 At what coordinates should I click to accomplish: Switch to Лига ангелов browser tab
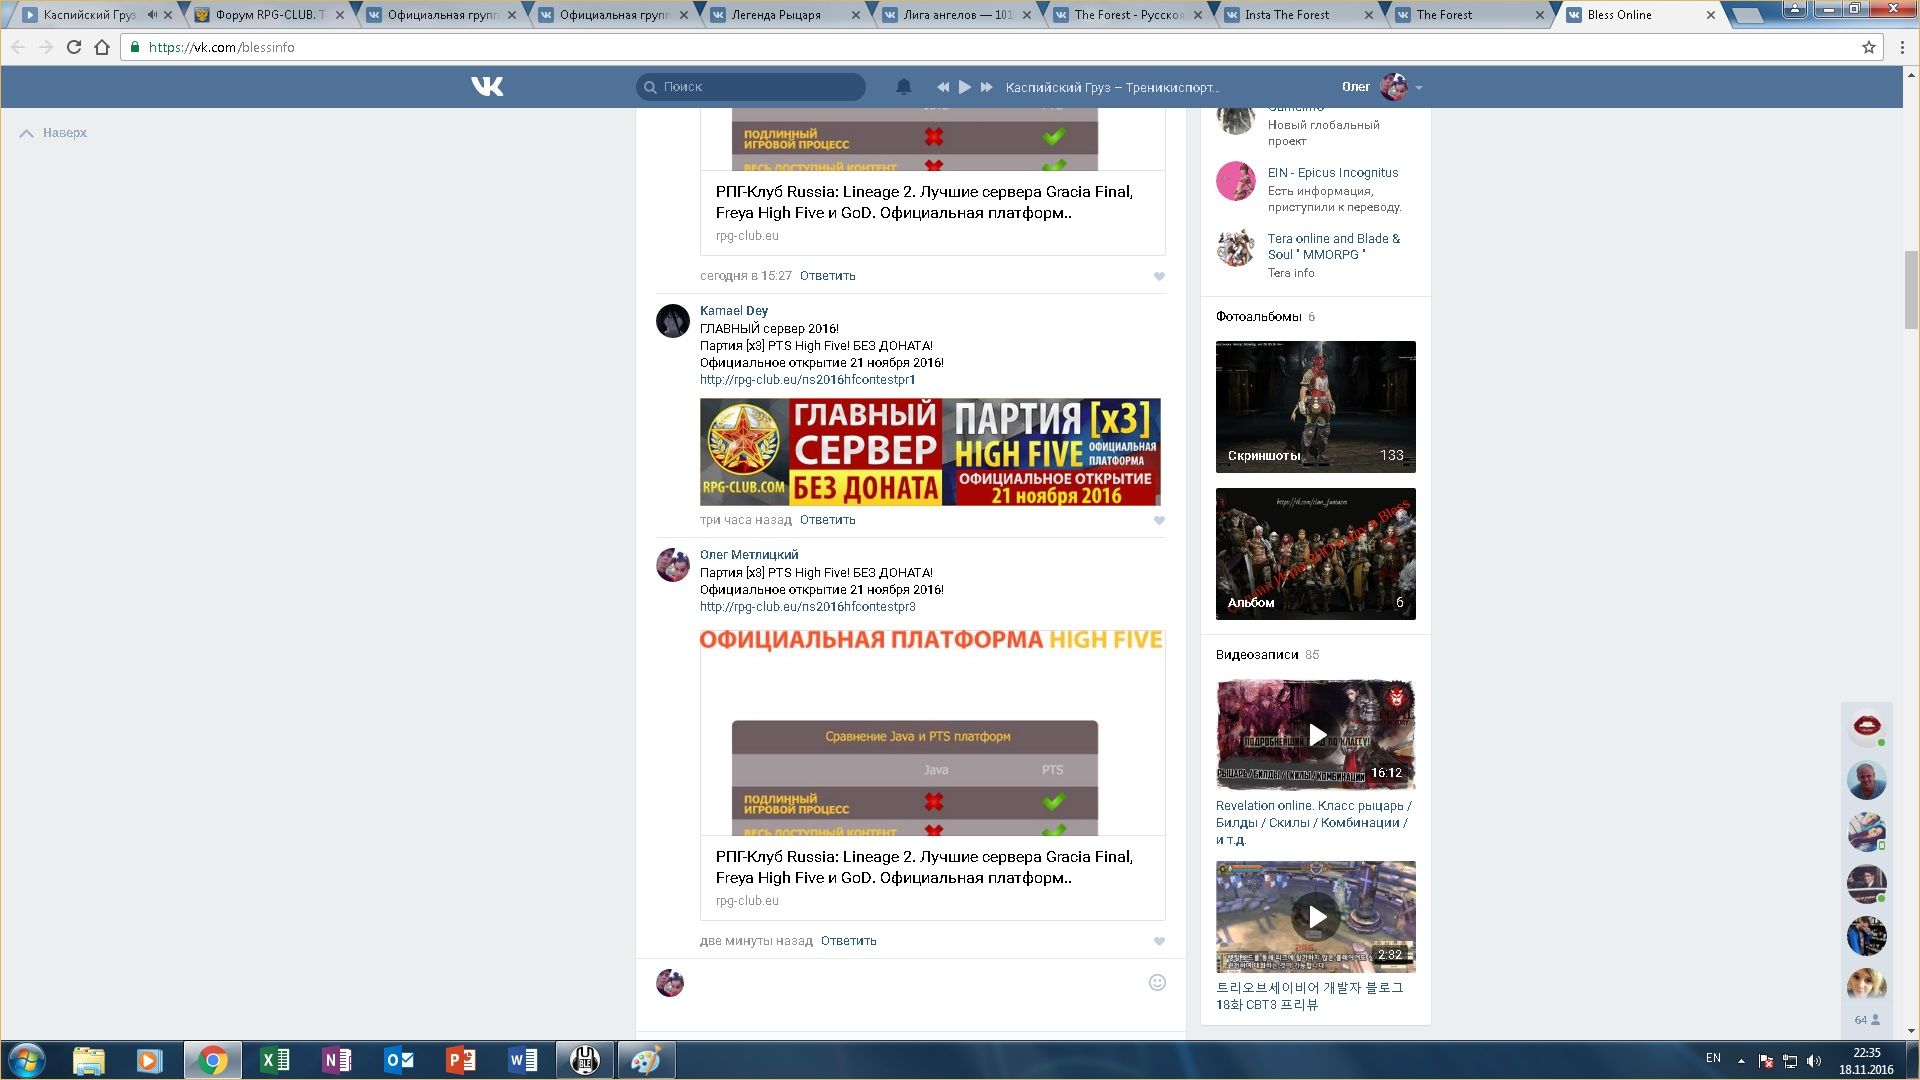[x=955, y=15]
